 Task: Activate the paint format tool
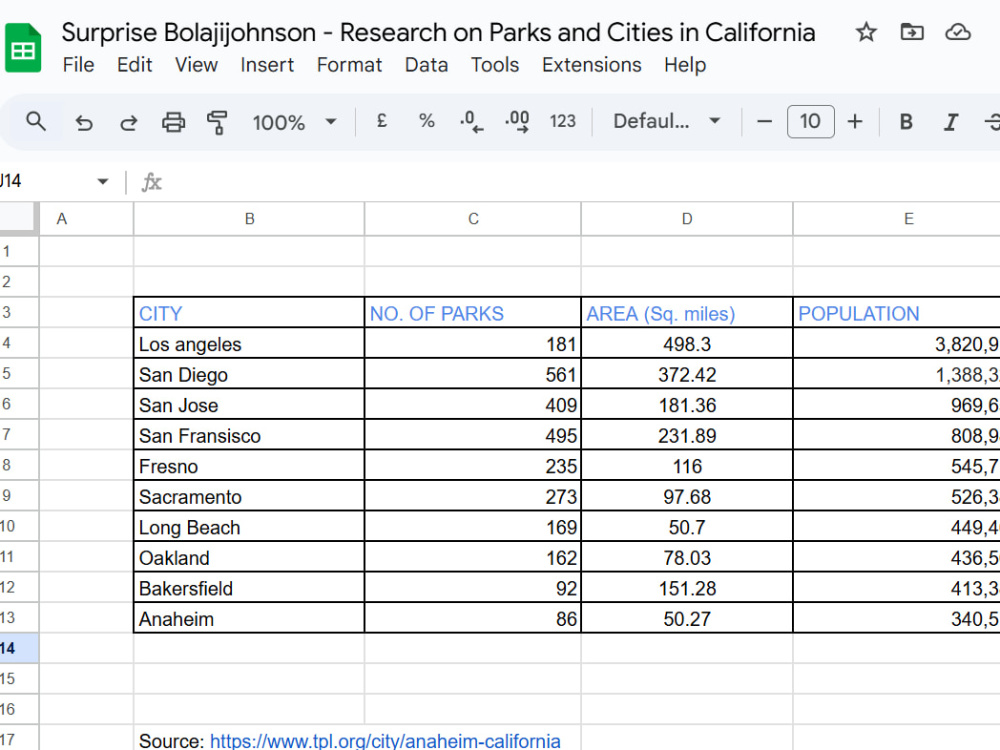(x=217, y=122)
